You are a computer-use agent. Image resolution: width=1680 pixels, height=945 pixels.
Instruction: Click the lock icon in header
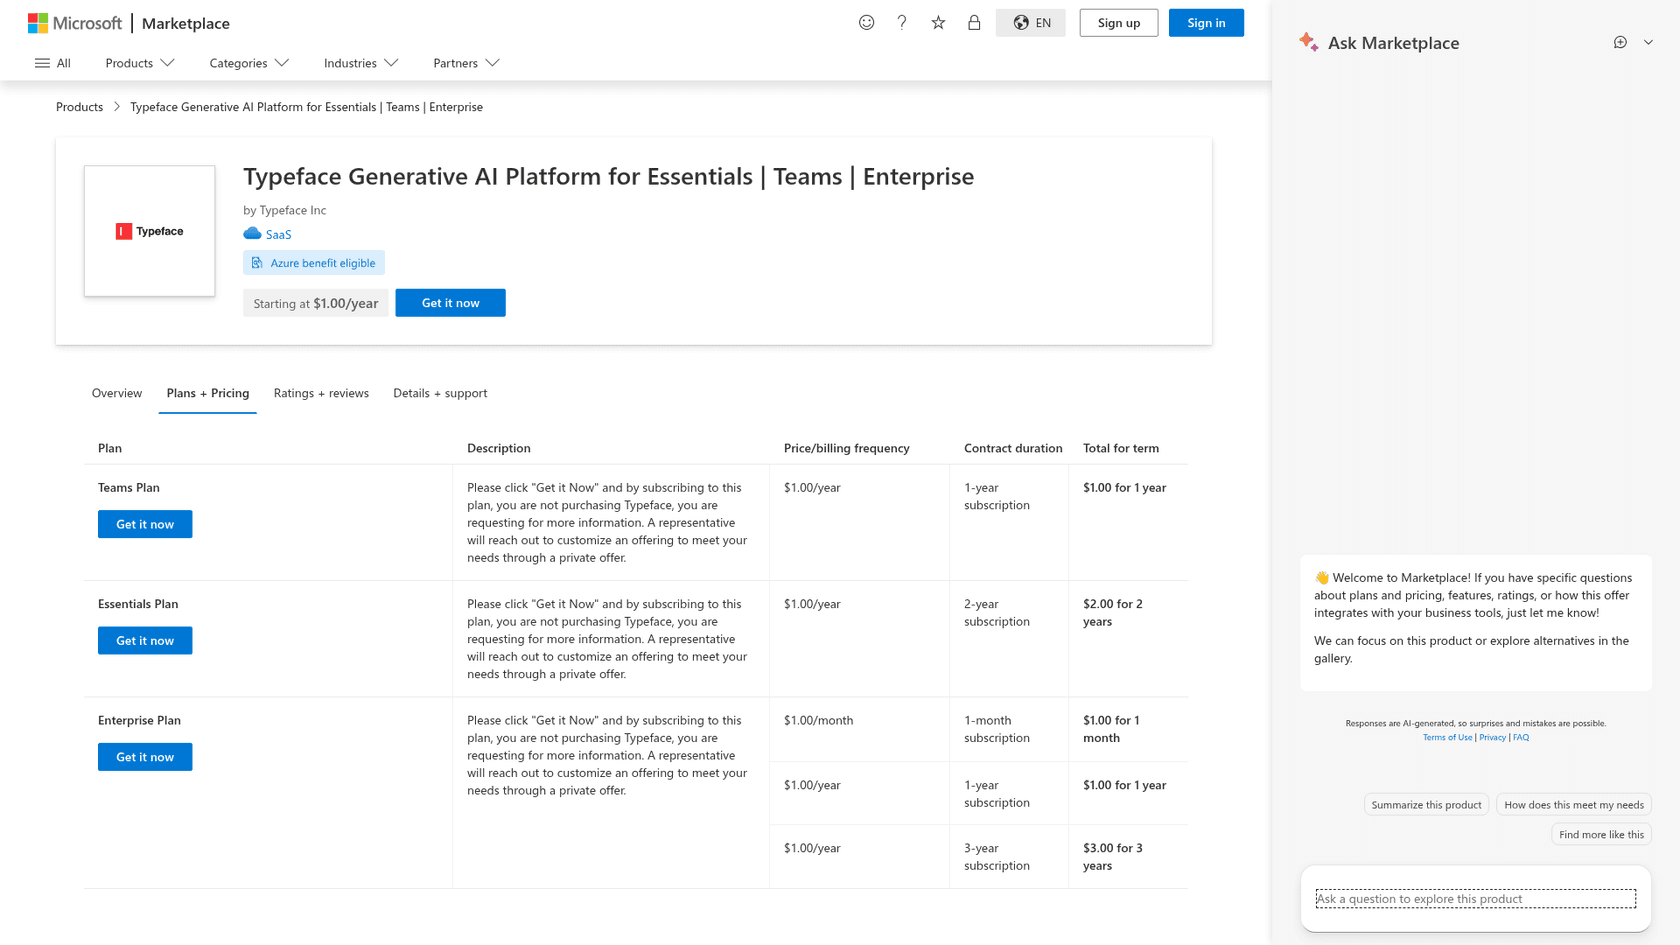point(974,23)
